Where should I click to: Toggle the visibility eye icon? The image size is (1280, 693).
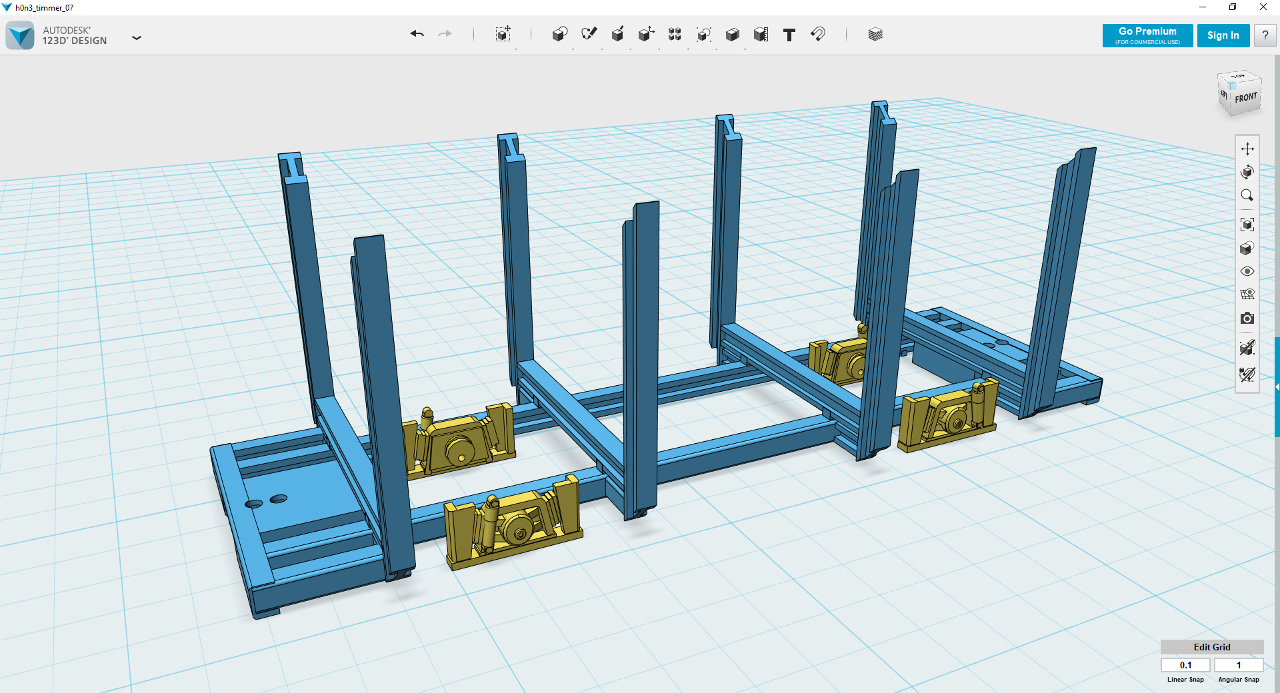[x=1247, y=271]
